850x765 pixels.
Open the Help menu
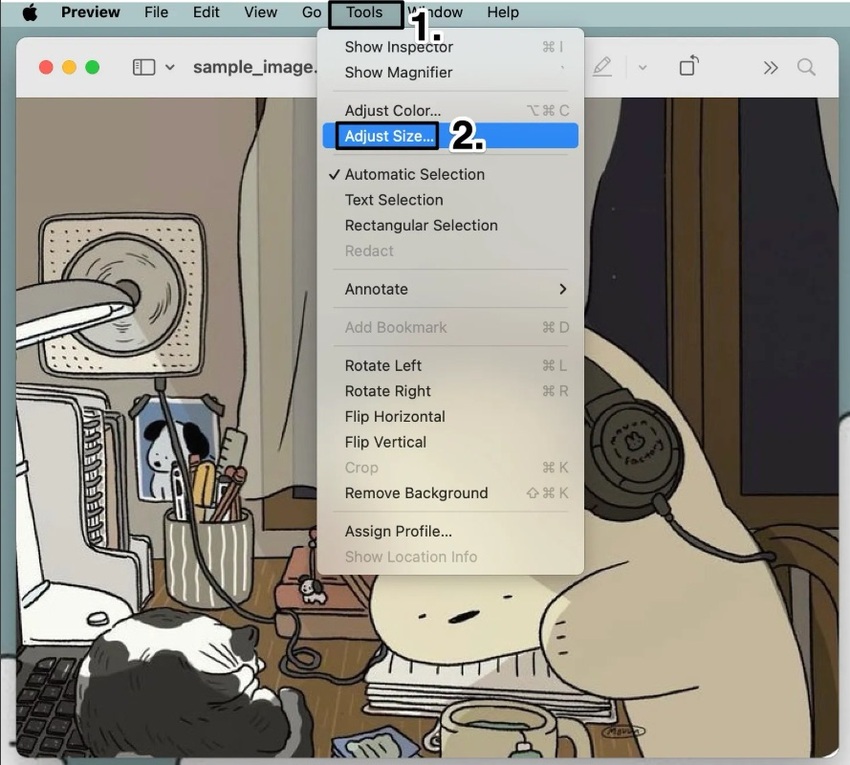pyautogui.click(x=503, y=12)
